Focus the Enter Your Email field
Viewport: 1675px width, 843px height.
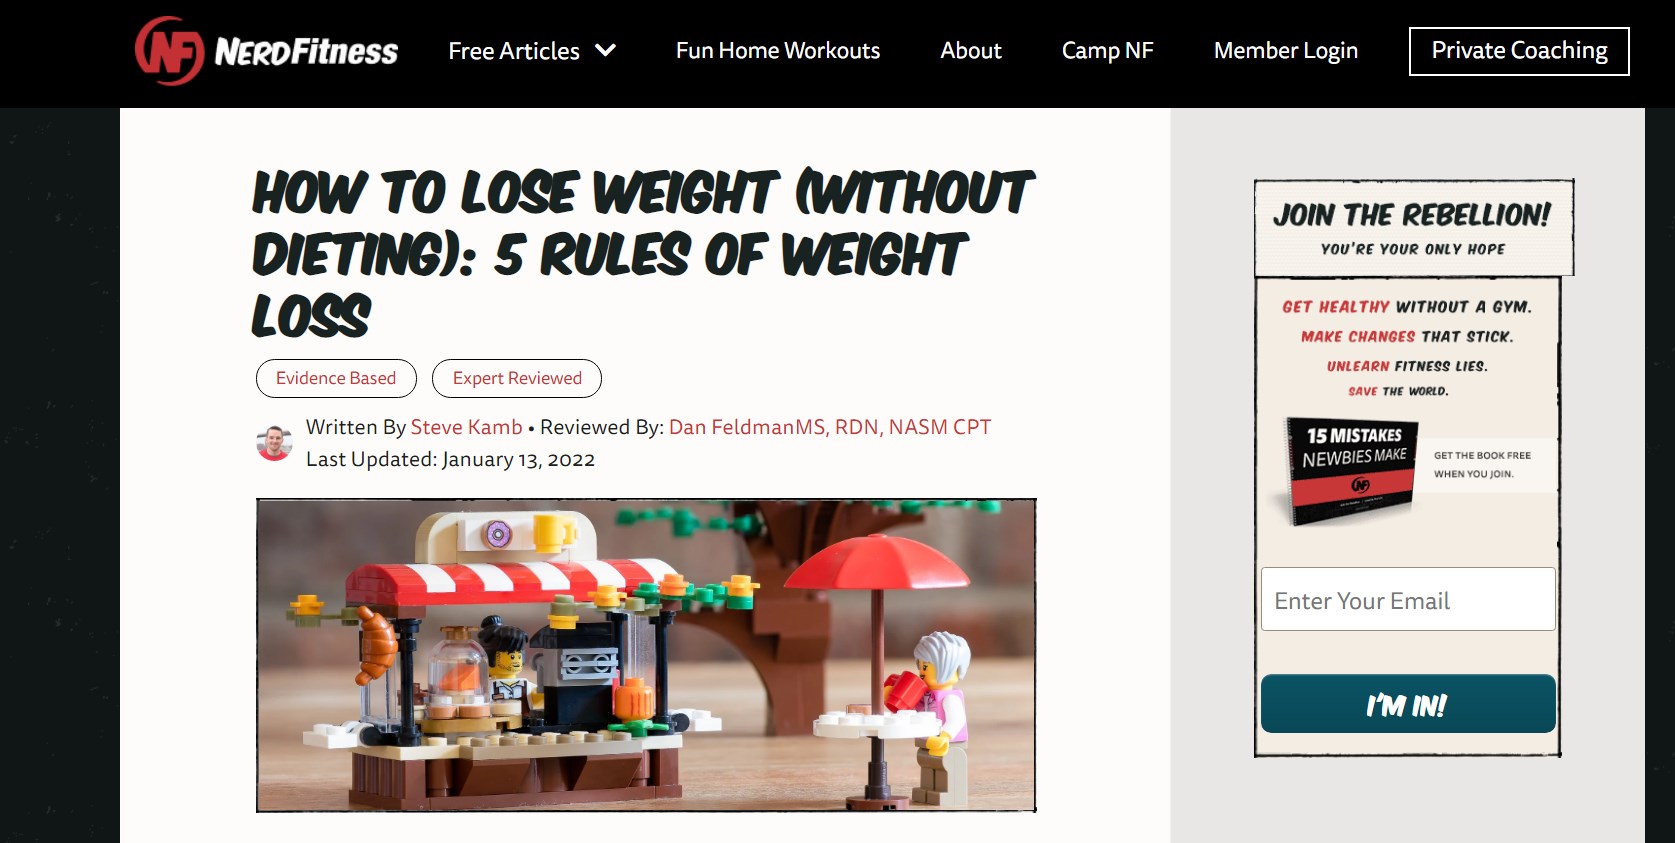pyautogui.click(x=1408, y=599)
